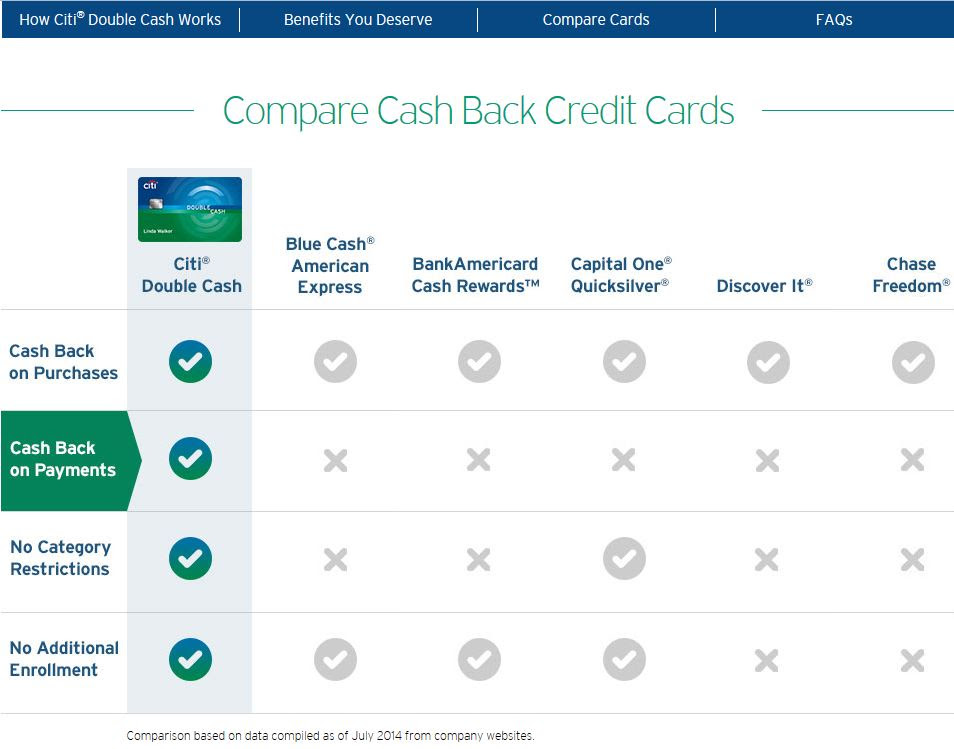Click BankAmericard checkmark for No Additional Enrollment
Viewport: 954px width, 749px height.
coord(479,660)
